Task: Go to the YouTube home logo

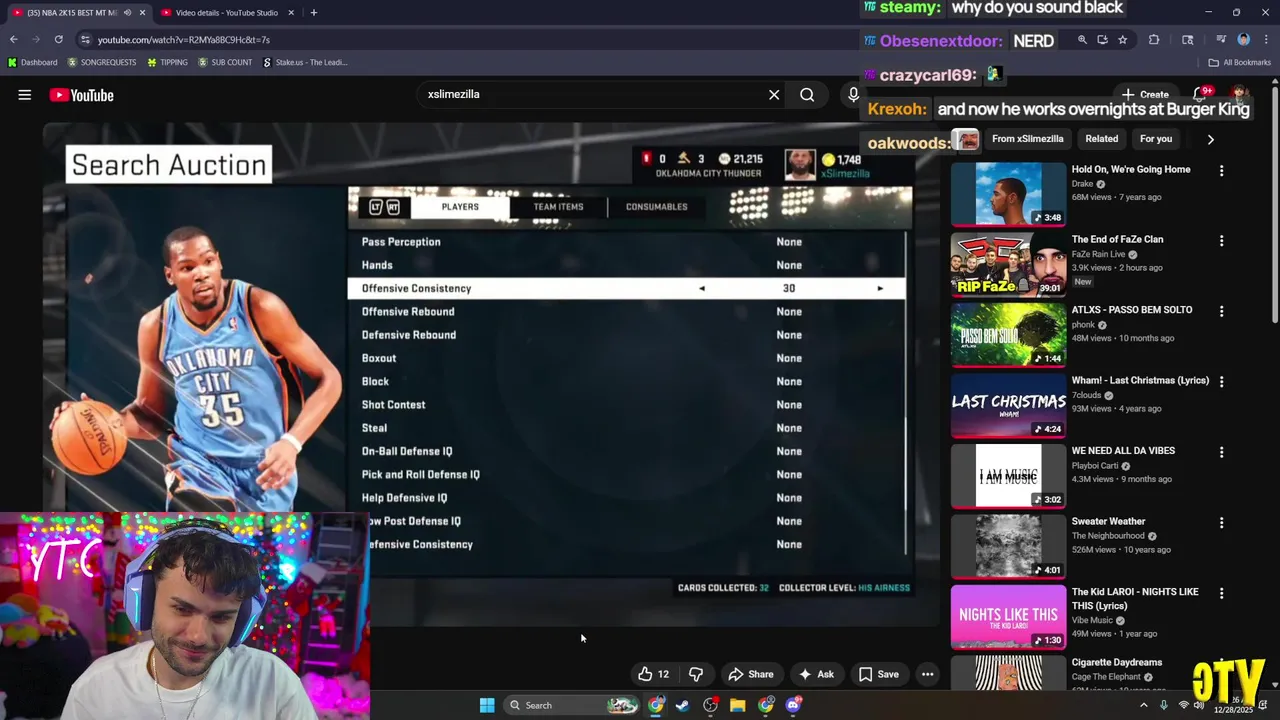Action: tap(81, 95)
